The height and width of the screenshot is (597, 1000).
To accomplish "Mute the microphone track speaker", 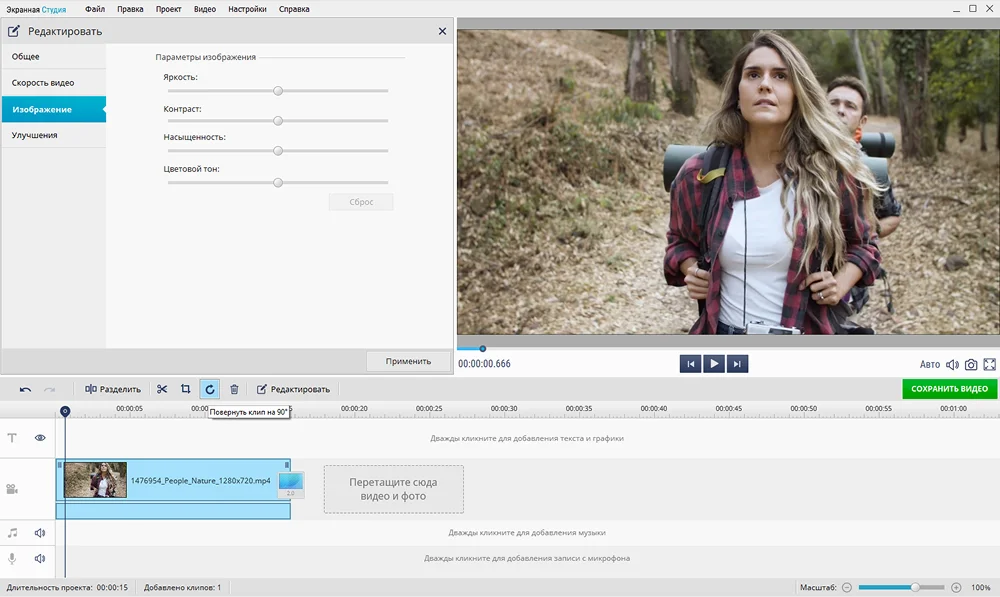I will point(41,558).
